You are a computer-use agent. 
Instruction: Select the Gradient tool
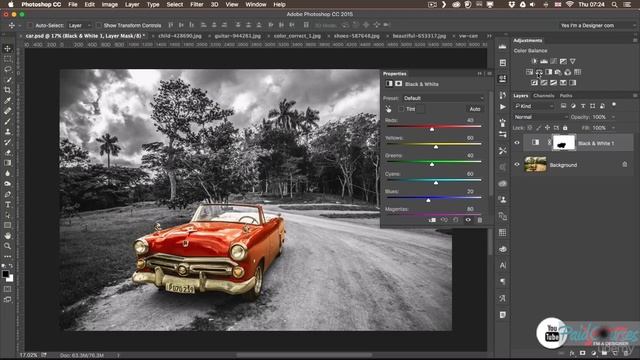pyautogui.click(x=7, y=163)
